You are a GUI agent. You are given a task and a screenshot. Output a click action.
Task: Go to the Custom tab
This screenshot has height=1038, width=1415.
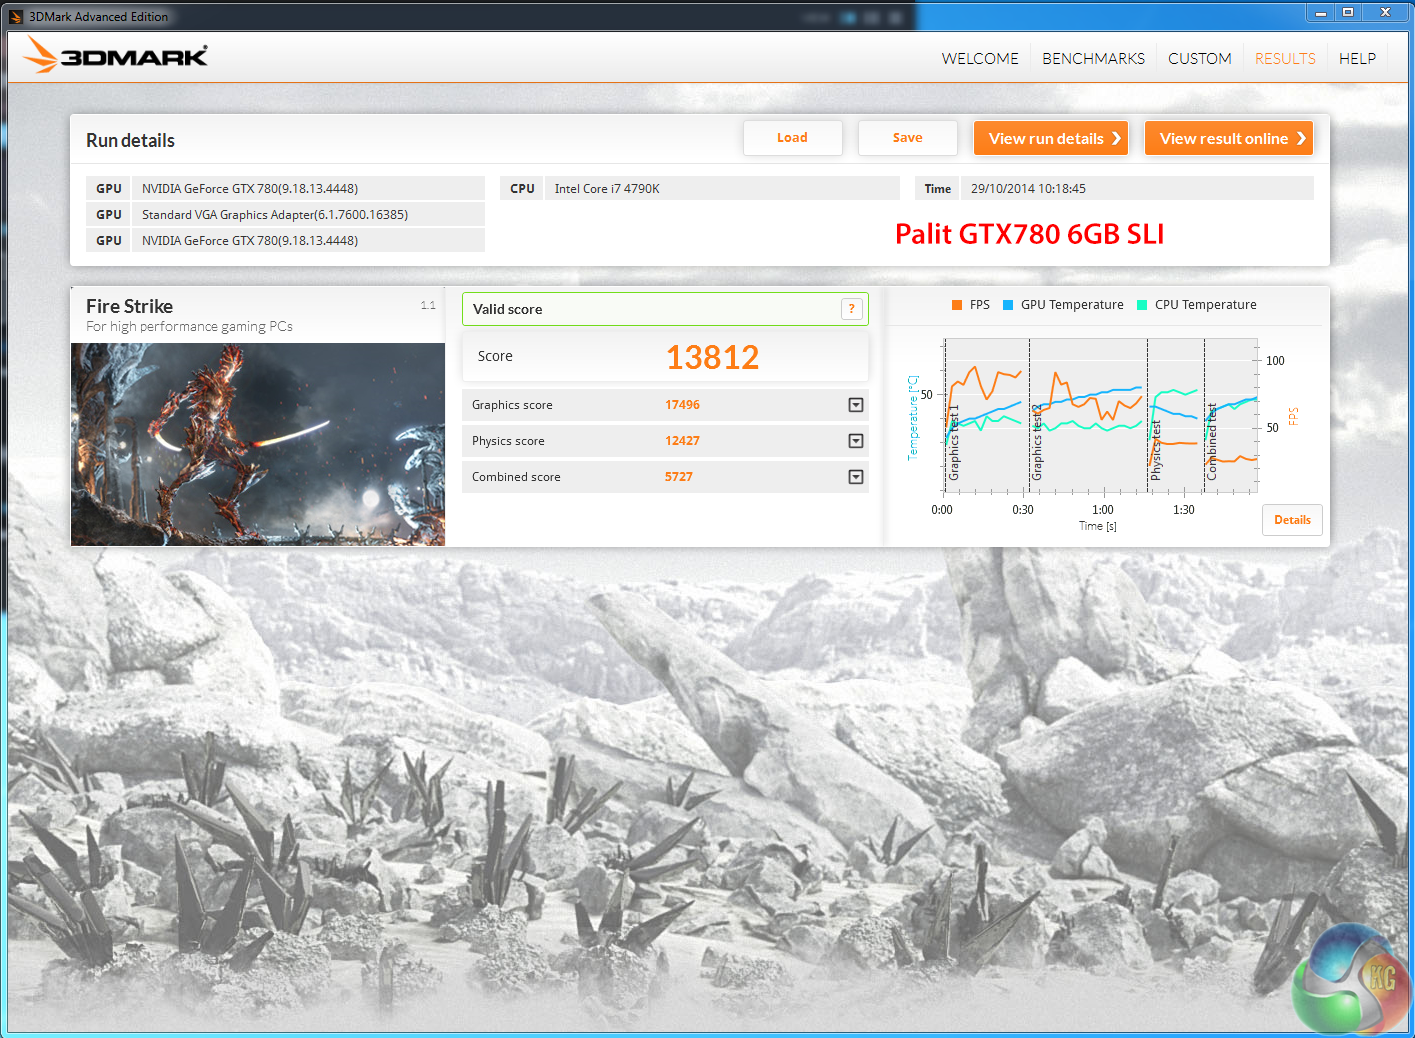[1200, 59]
